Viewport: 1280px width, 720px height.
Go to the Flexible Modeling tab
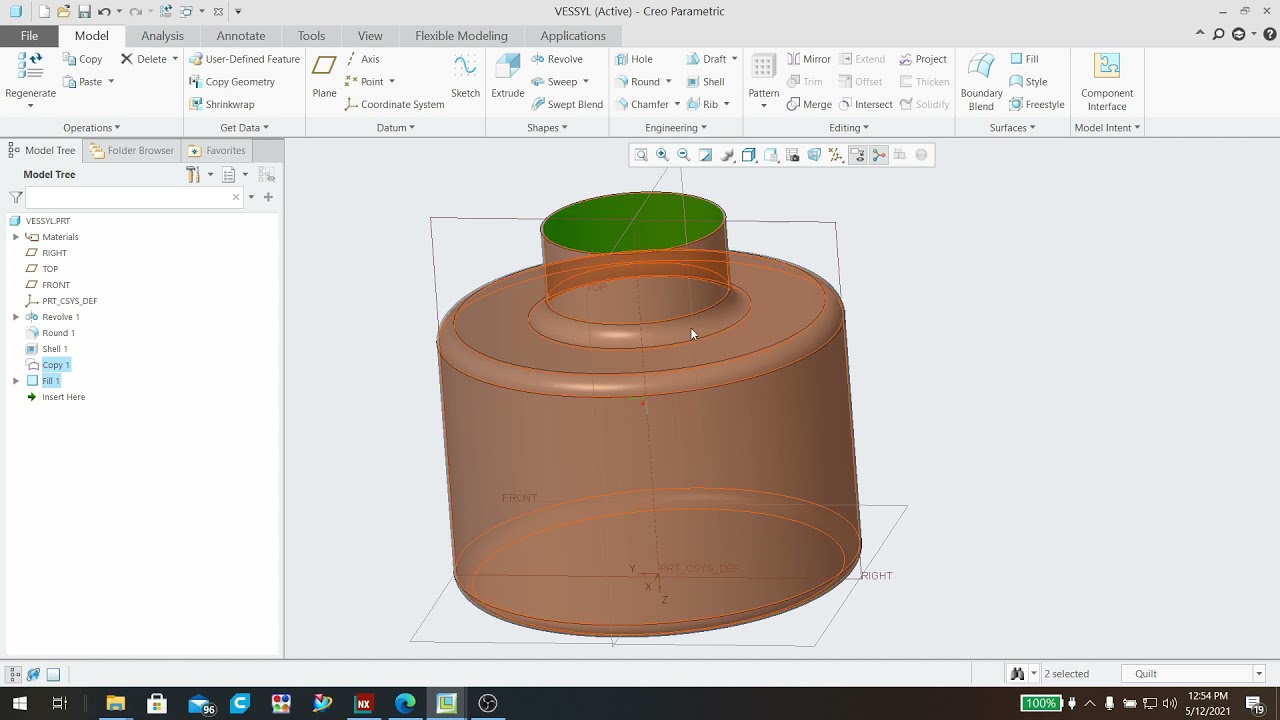(x=461, y=36)
